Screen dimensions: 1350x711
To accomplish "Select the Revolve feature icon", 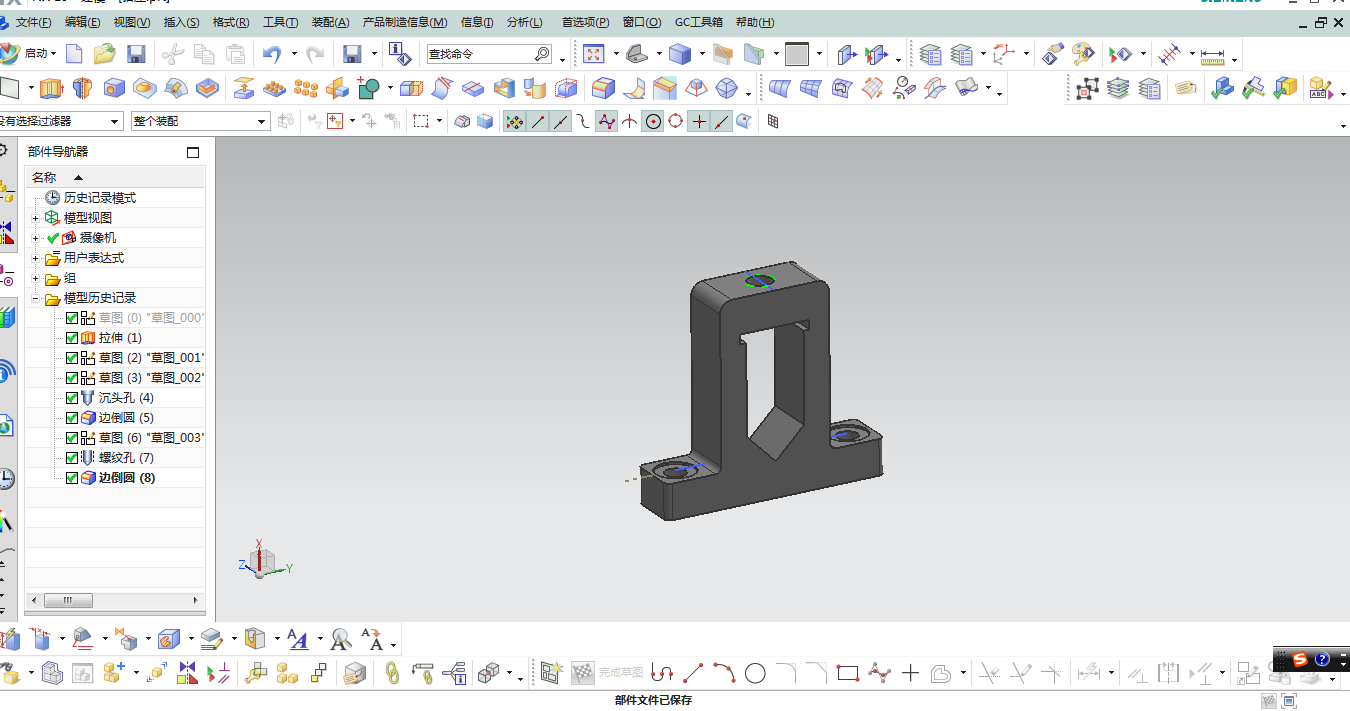I will 82,89.
